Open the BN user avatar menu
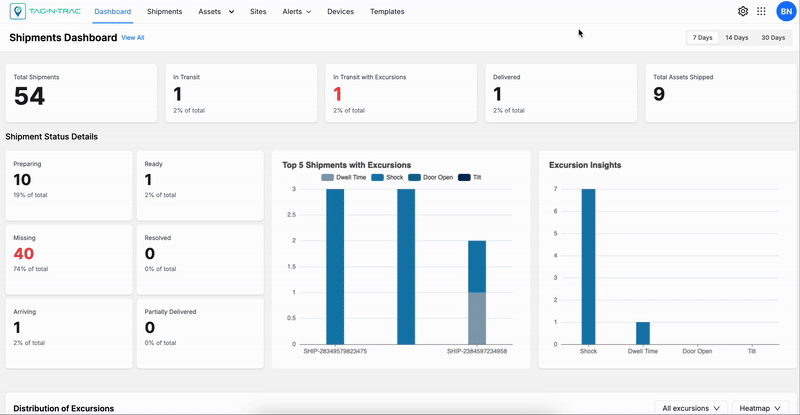 click(x=786, y=12)
